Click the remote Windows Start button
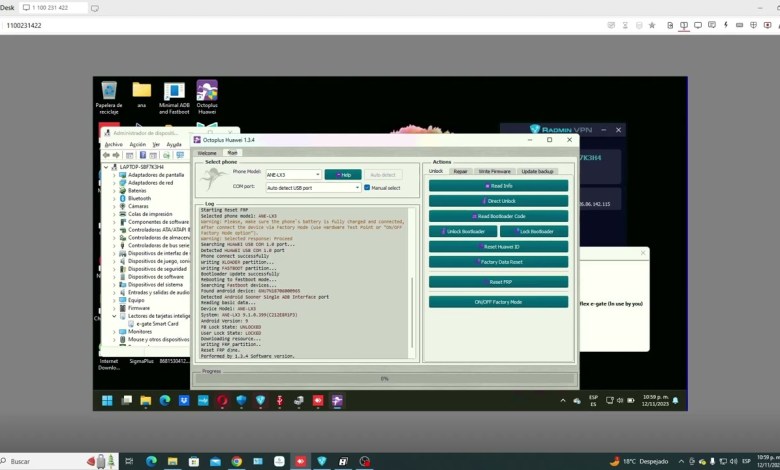The height and width of the screenshot is (470, 780). coord(107,401)
